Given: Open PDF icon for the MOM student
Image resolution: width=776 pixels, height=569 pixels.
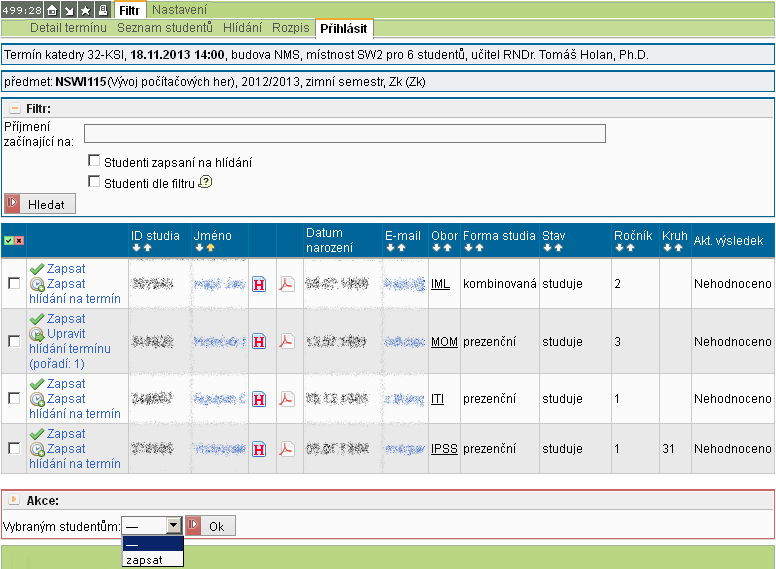Looking at the screenshot, I should (287, 342).
